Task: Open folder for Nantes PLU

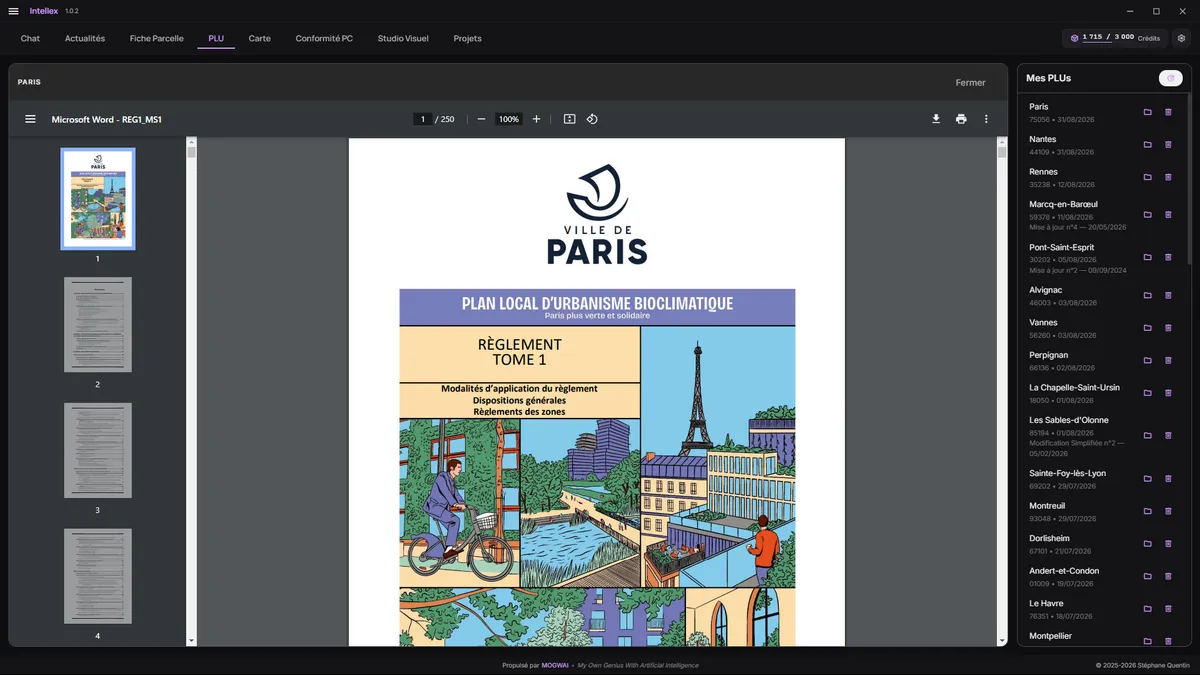Action: coord(1148,145)
